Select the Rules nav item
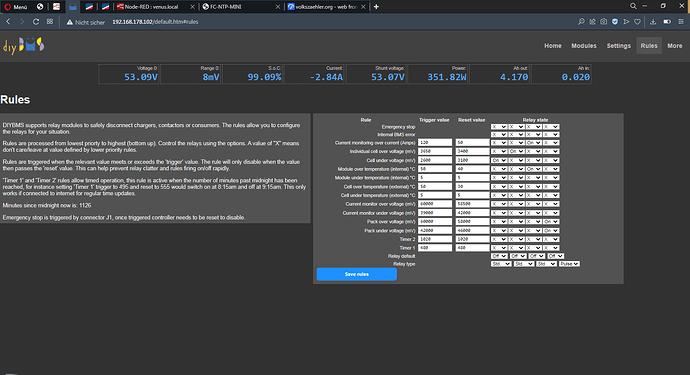Image resolution: width=690 pixels, height=375 pixels. point(649,46)
